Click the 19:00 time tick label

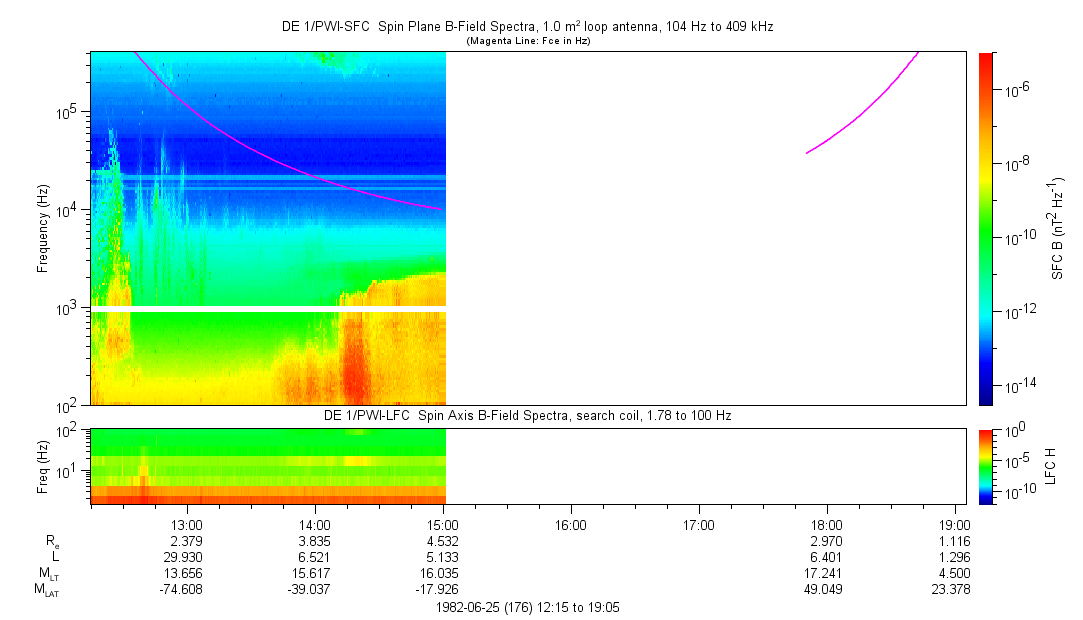[x=955, y=525]
